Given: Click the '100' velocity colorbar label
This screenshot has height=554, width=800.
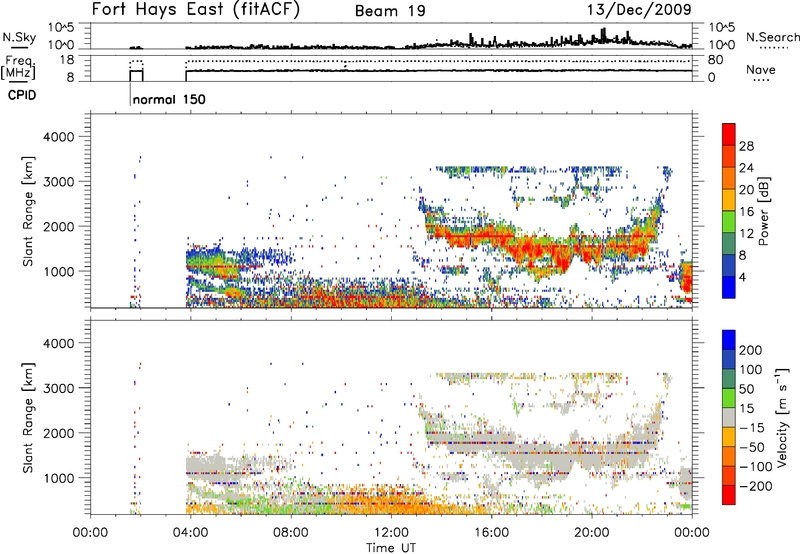Looking at the screenshot, I should [751, 369].
